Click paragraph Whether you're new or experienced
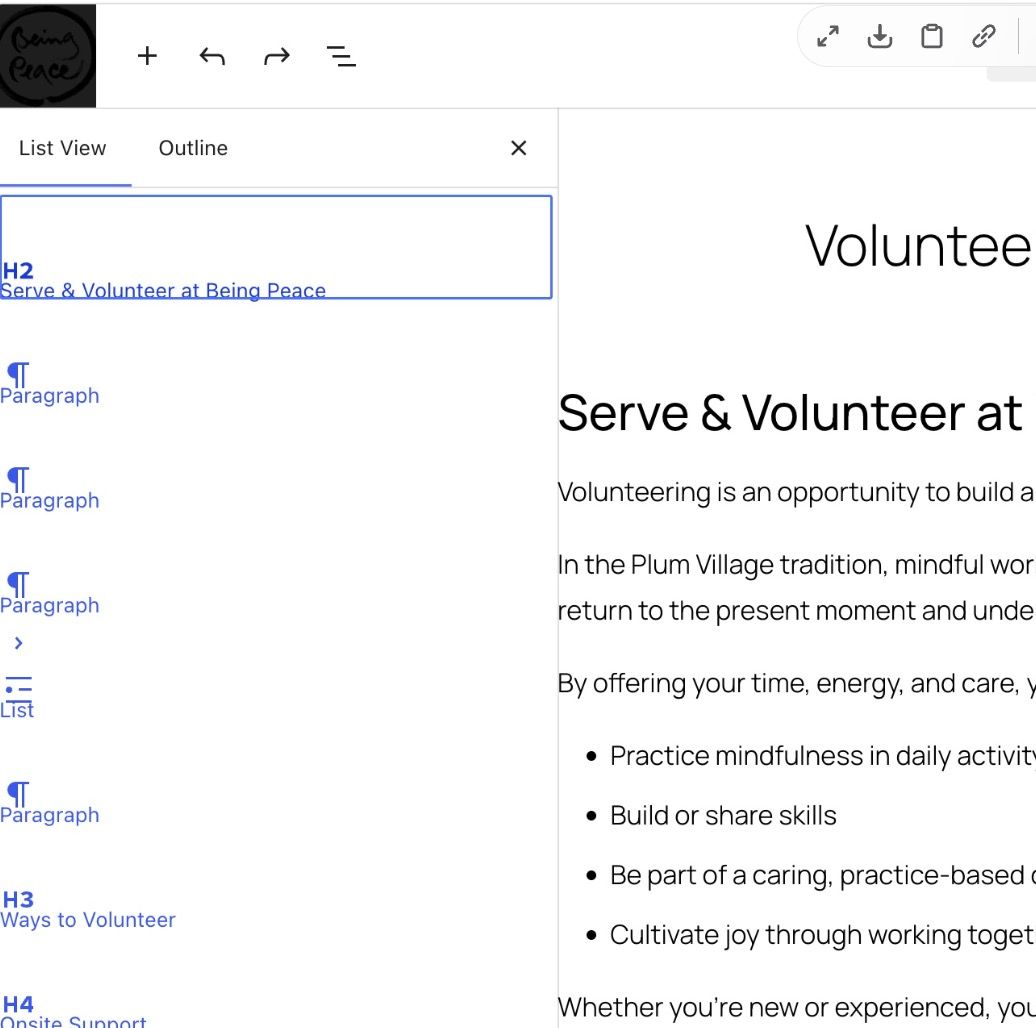Viewport: 1036px width, 1028px height. tap(796, 1008)
